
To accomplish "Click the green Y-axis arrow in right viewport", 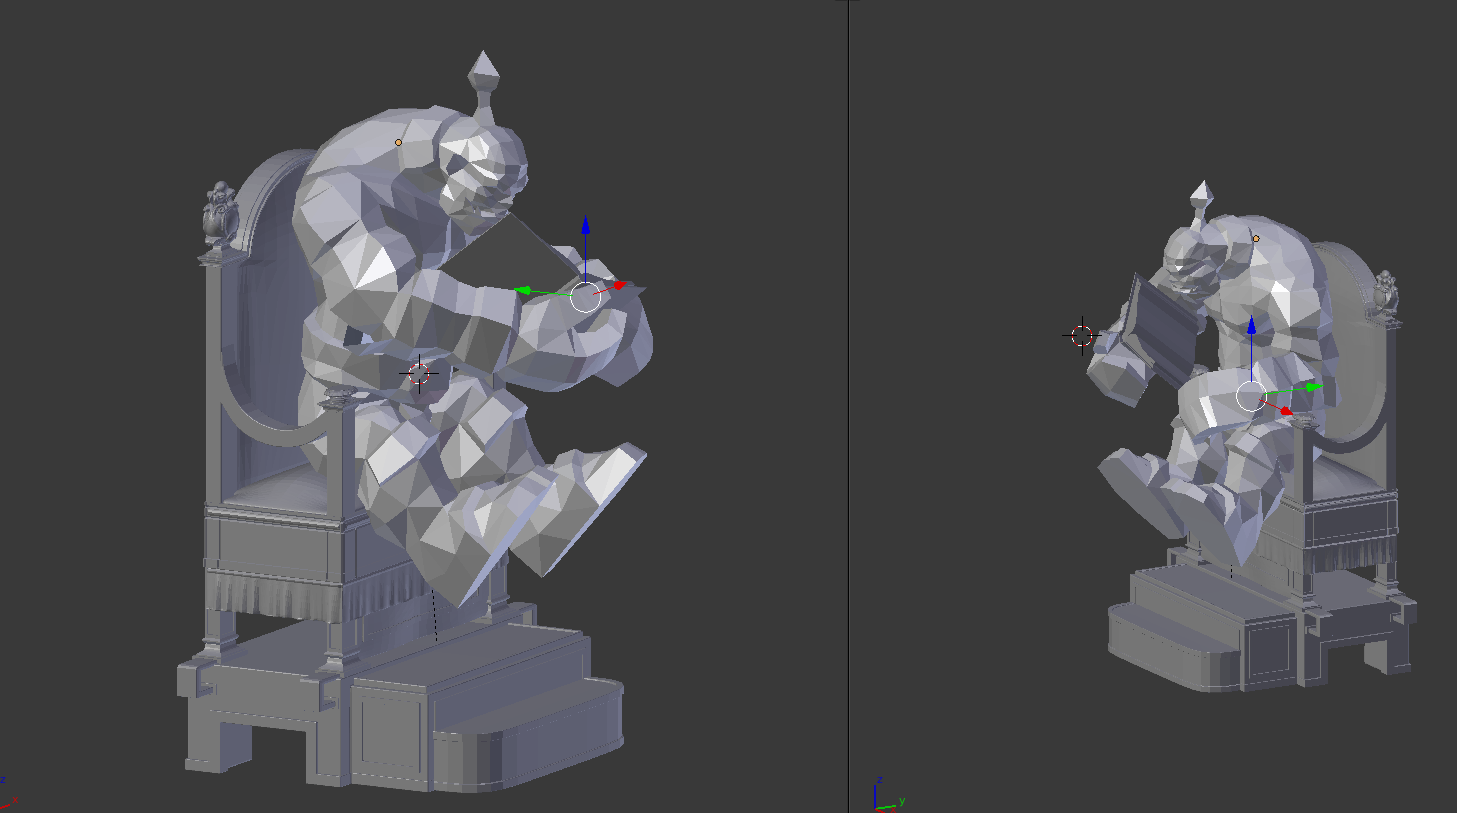I will pos(1313,387).
